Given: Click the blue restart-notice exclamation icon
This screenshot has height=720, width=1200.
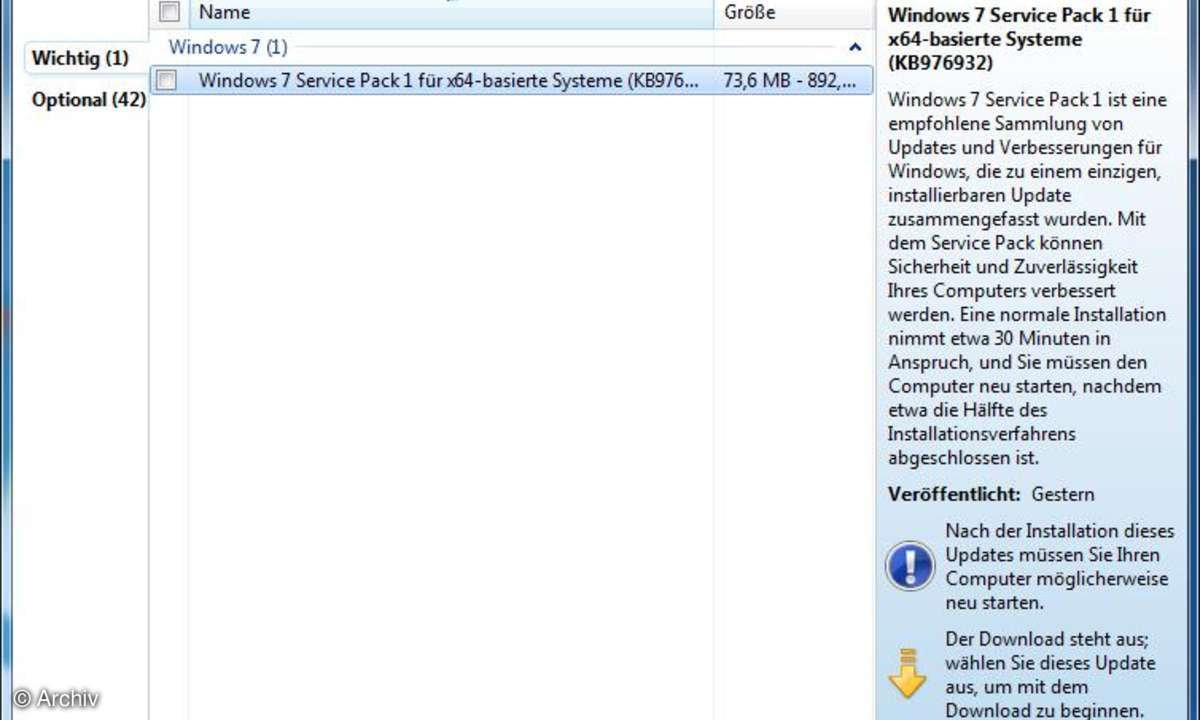Looking at the screenshot, I should click(x=910, y=567).
